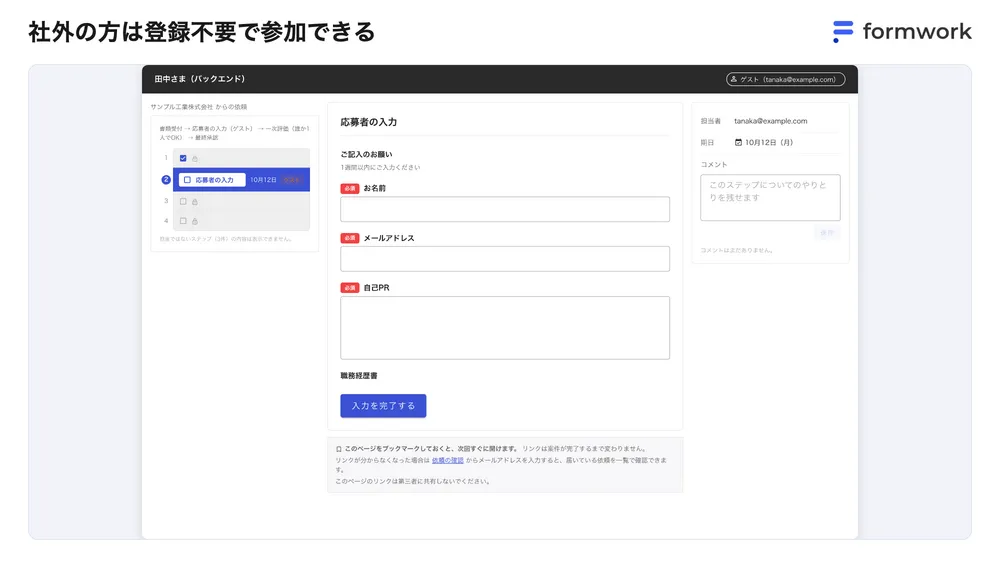Click the 田中さま（バックエンド） header title
This screenshot has width=1000, height=564.
point(200,79)
